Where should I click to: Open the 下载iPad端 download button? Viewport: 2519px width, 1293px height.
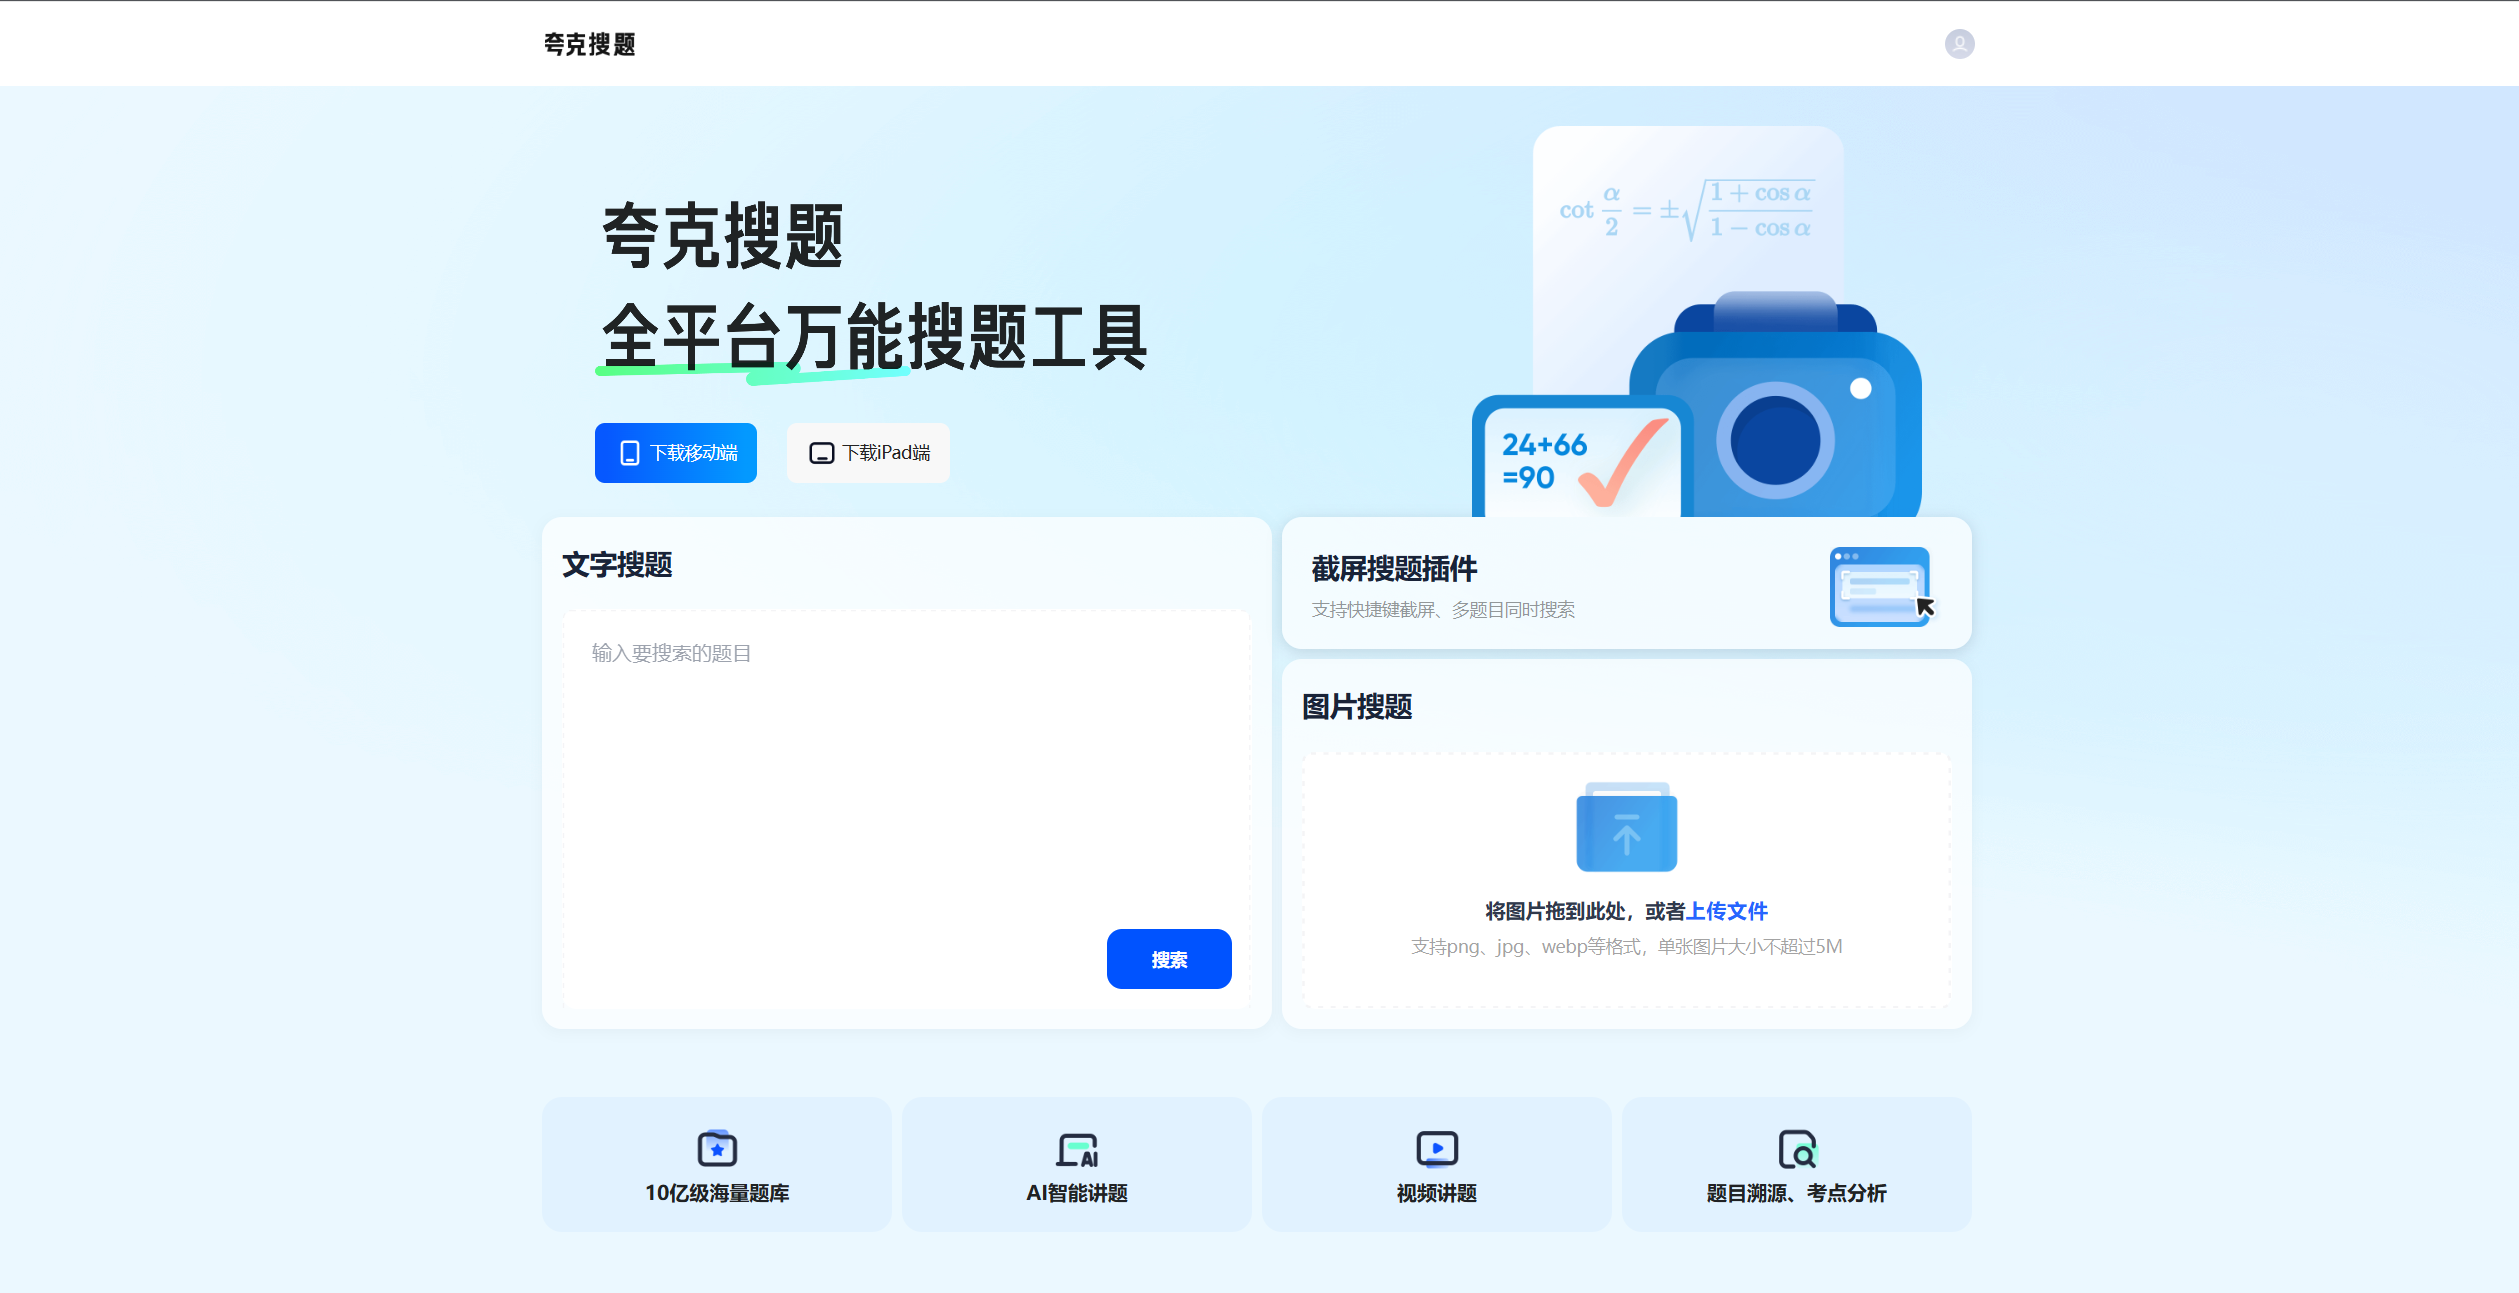867,453
